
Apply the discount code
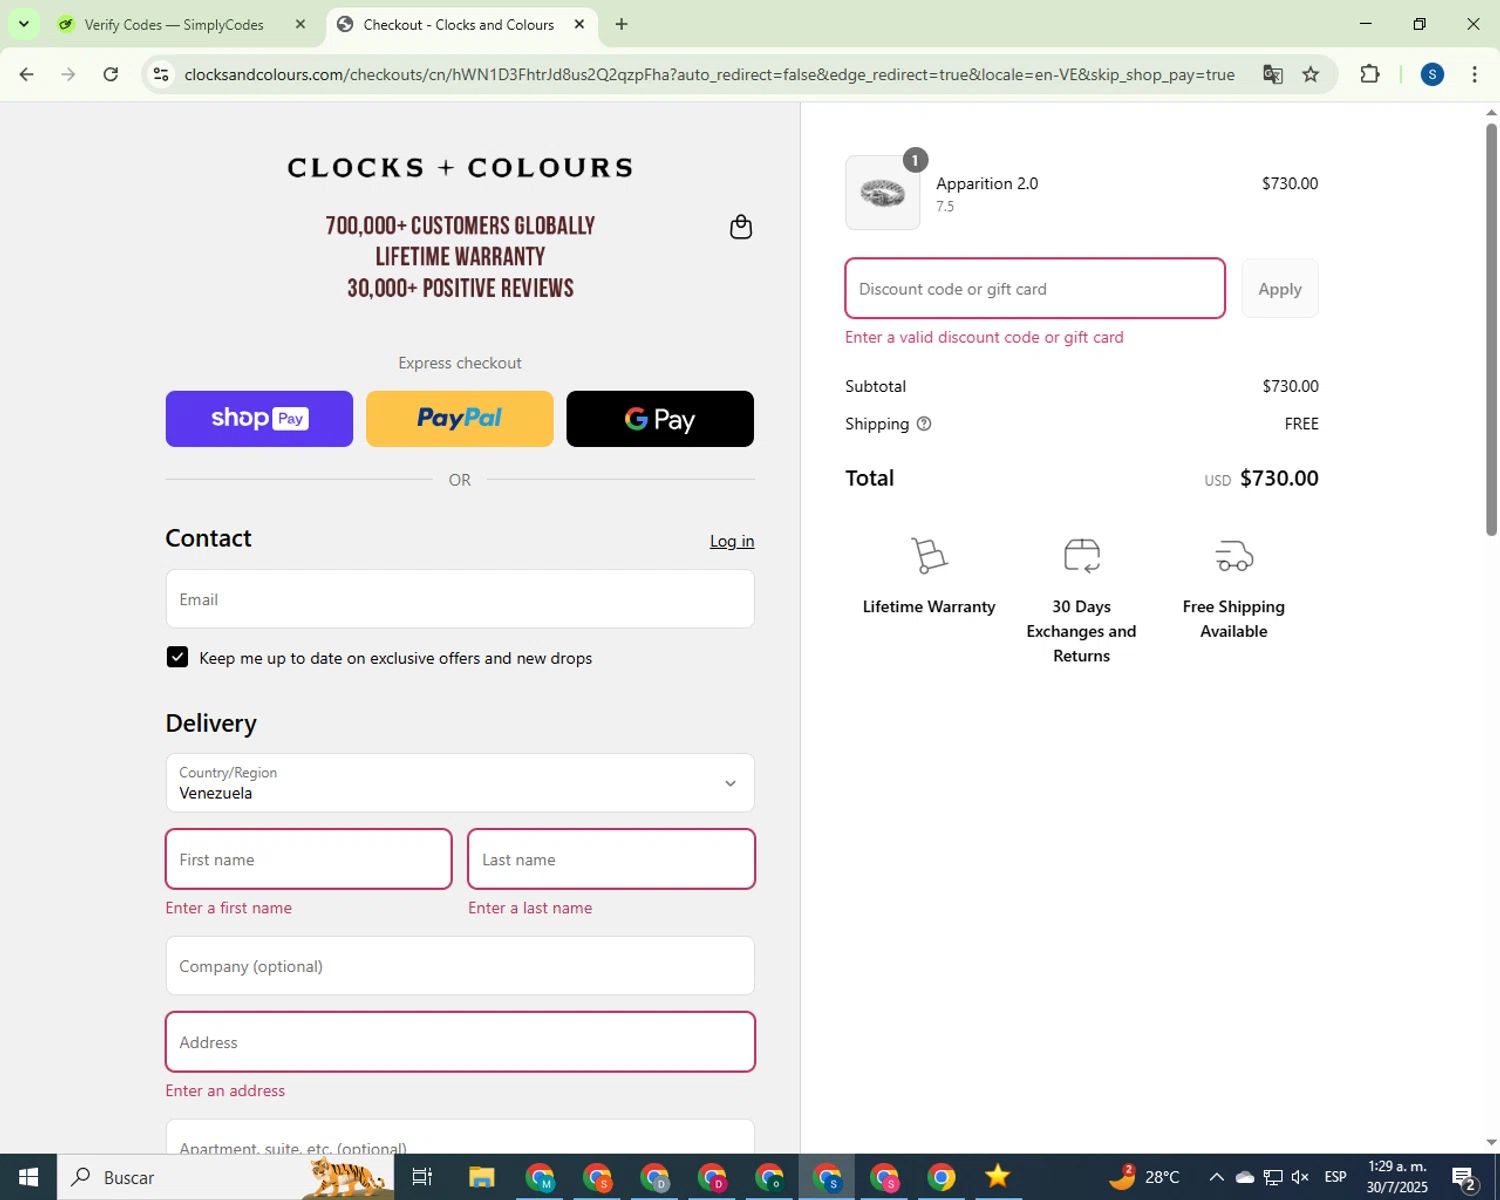tap(1280, 289)
